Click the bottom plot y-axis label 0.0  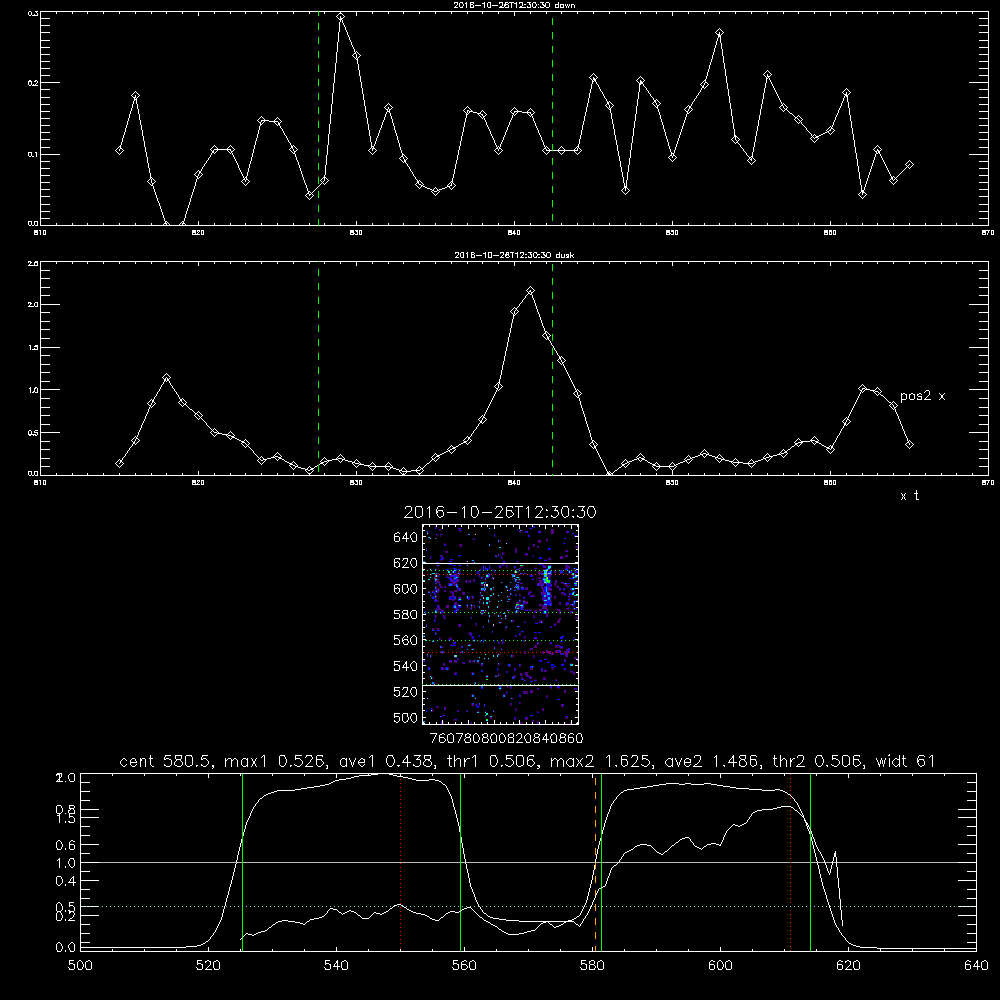coord(66,948)
